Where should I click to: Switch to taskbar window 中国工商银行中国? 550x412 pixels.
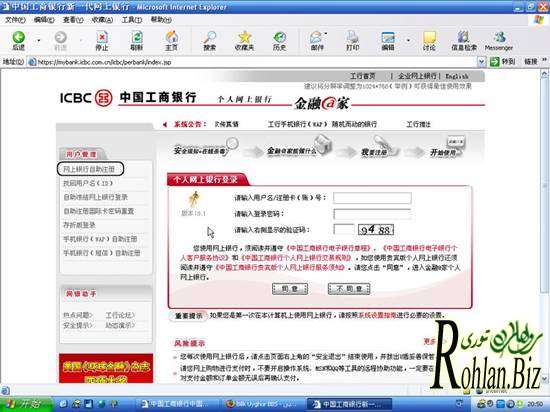tap(177, 404)
